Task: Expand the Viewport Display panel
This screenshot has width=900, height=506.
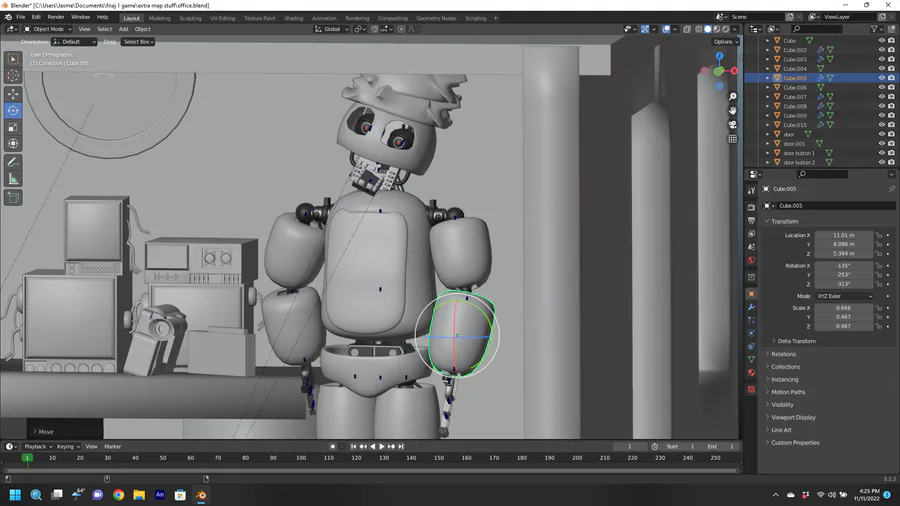Action: 793,418
